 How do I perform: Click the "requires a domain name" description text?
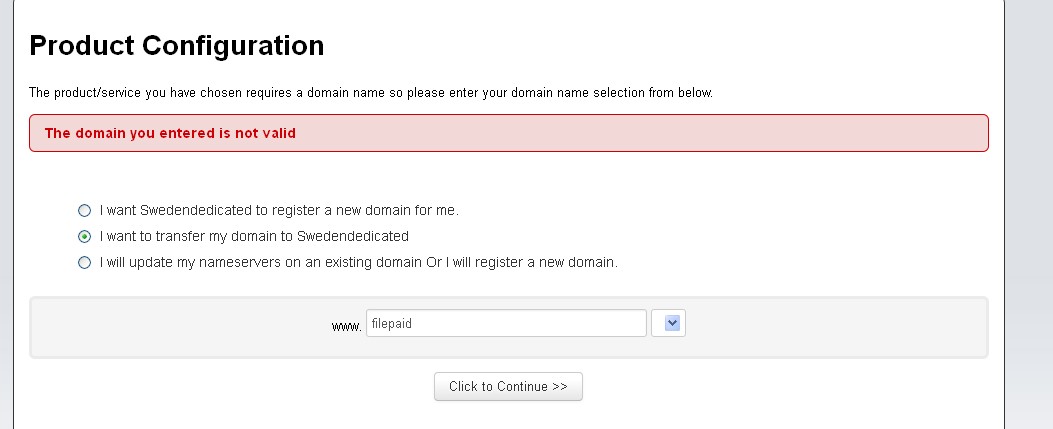tap(370, 93)
